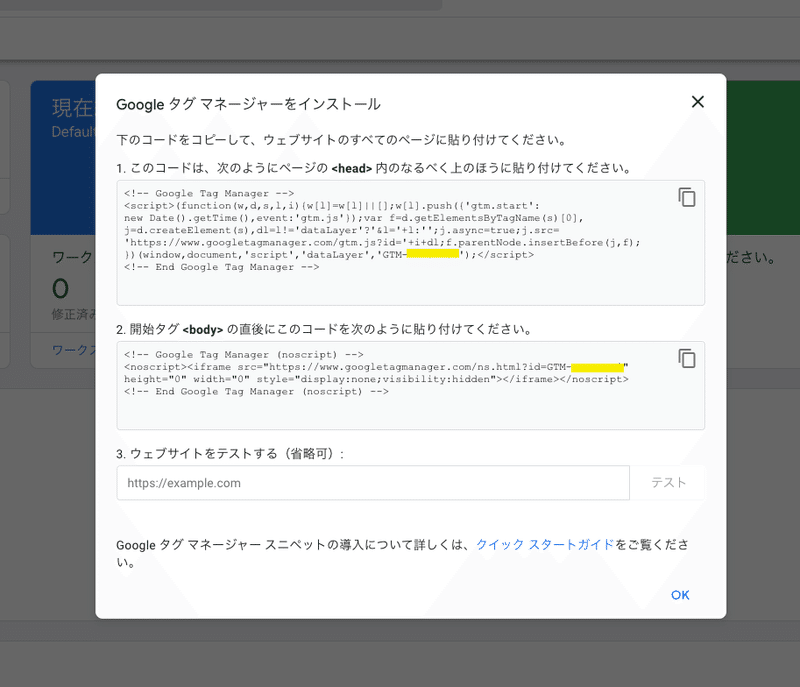Viewport: 800px width, 687px height.
Task: Click the head code snippet text area
Action: point(411,243)
